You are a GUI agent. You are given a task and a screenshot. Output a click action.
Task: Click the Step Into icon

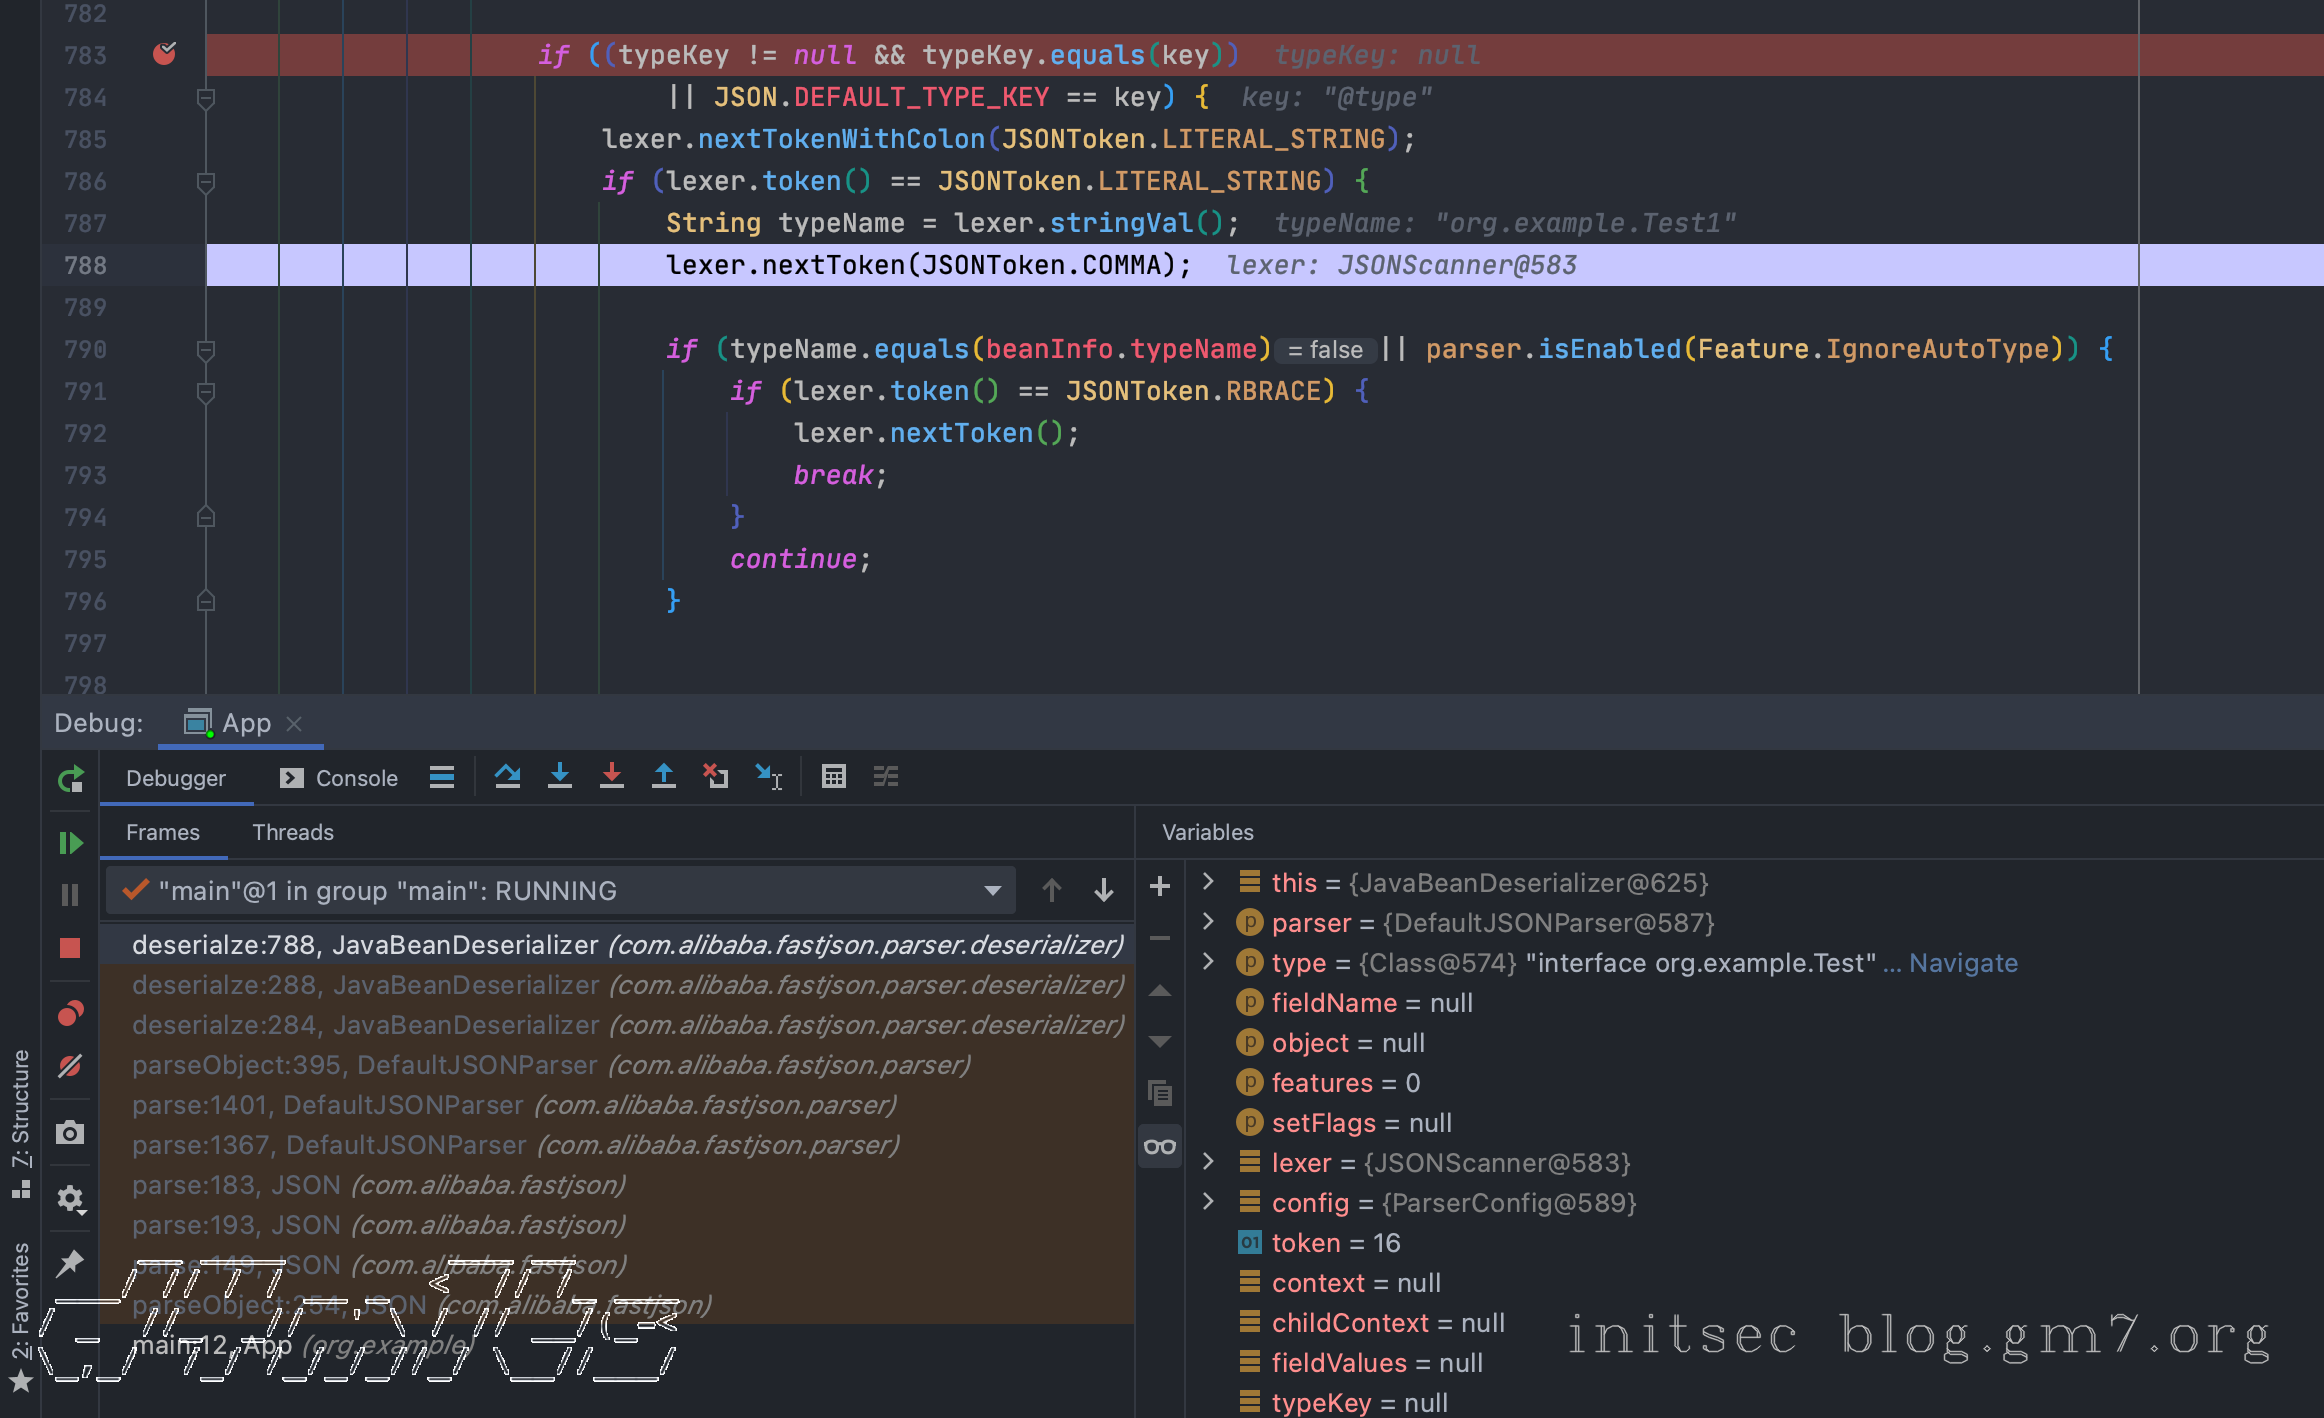point(560,777)
